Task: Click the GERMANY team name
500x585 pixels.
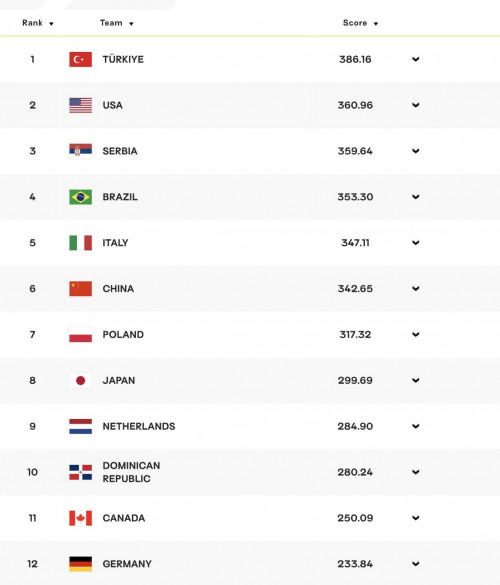Action: coord(127,564)
